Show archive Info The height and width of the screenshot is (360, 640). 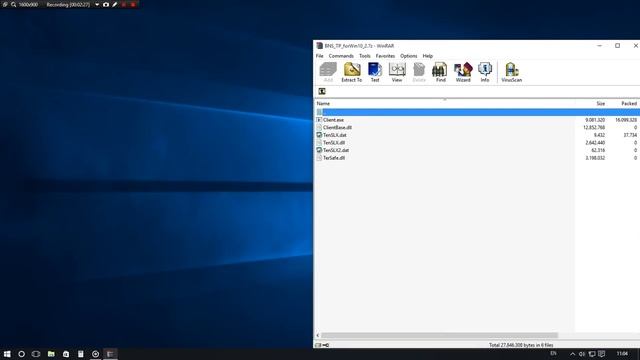484,72
